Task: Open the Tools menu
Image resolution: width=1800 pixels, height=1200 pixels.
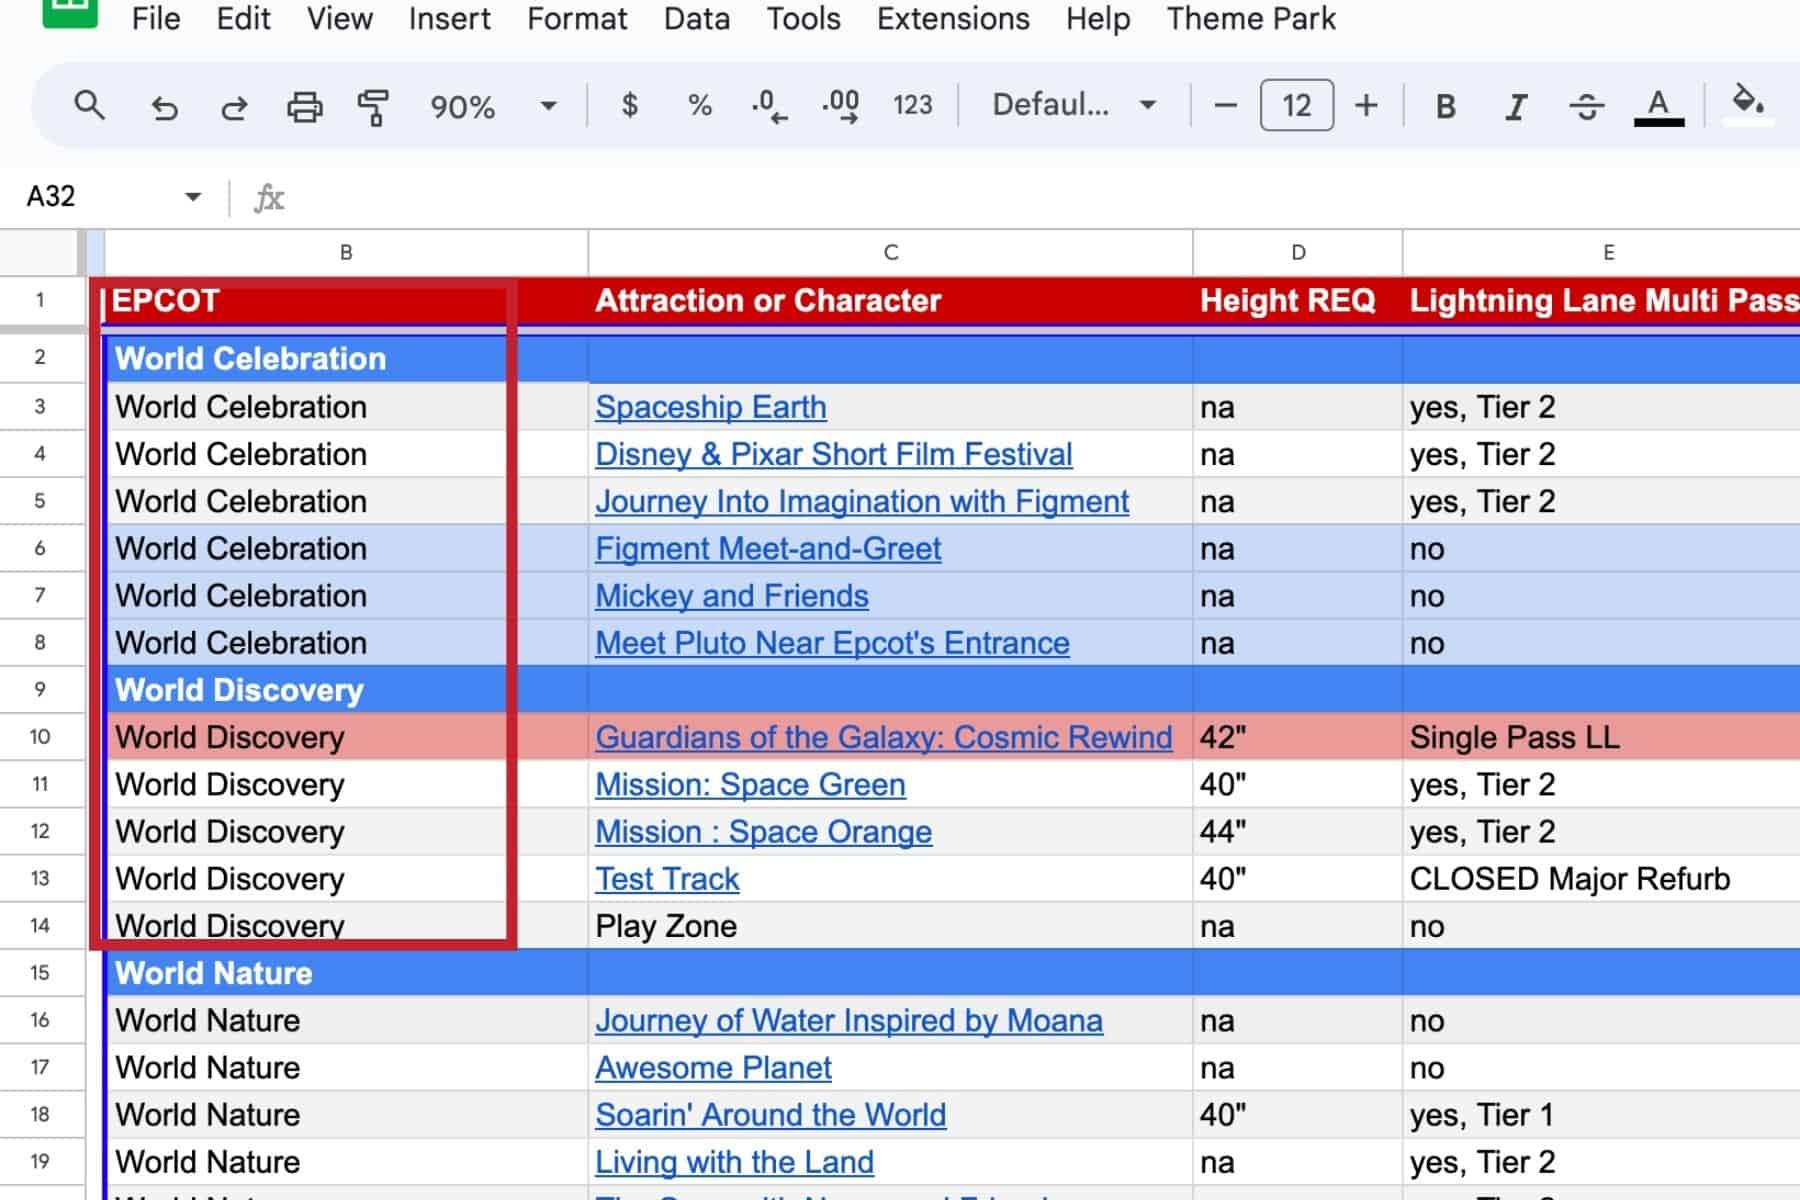Action: click(x=803, y=19)
